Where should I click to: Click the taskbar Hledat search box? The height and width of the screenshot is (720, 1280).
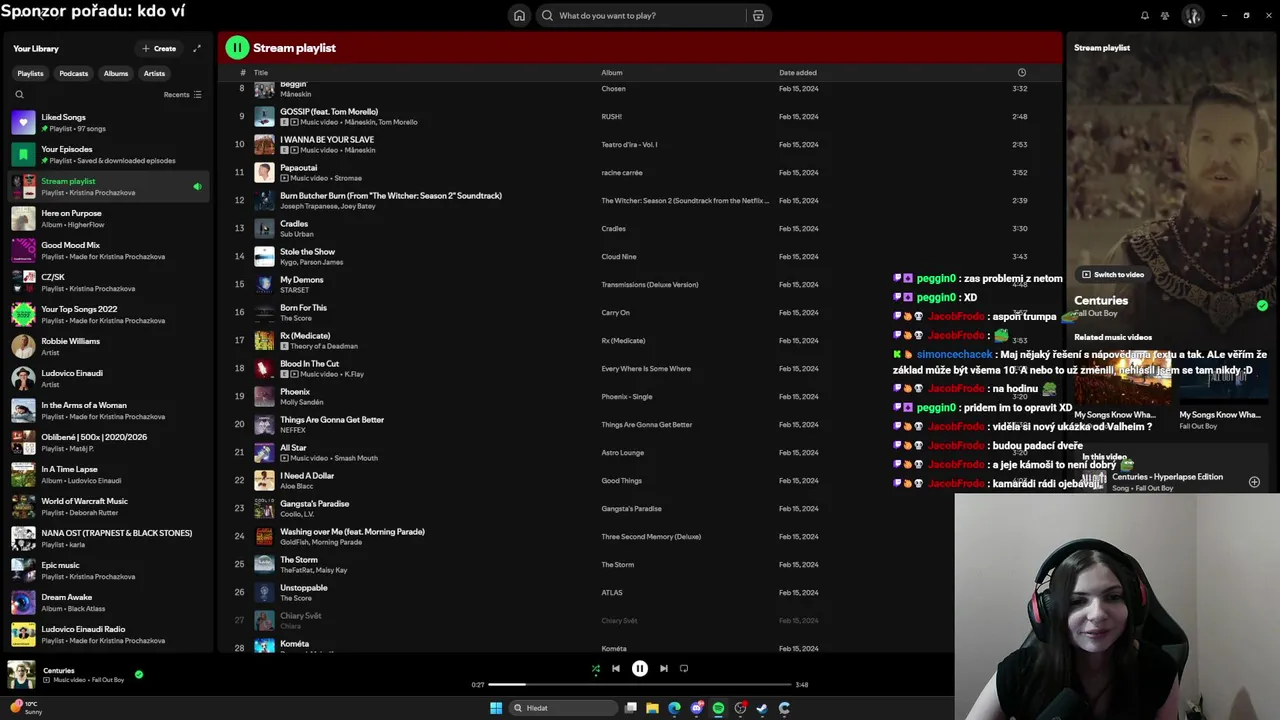[x=563, y=708]
